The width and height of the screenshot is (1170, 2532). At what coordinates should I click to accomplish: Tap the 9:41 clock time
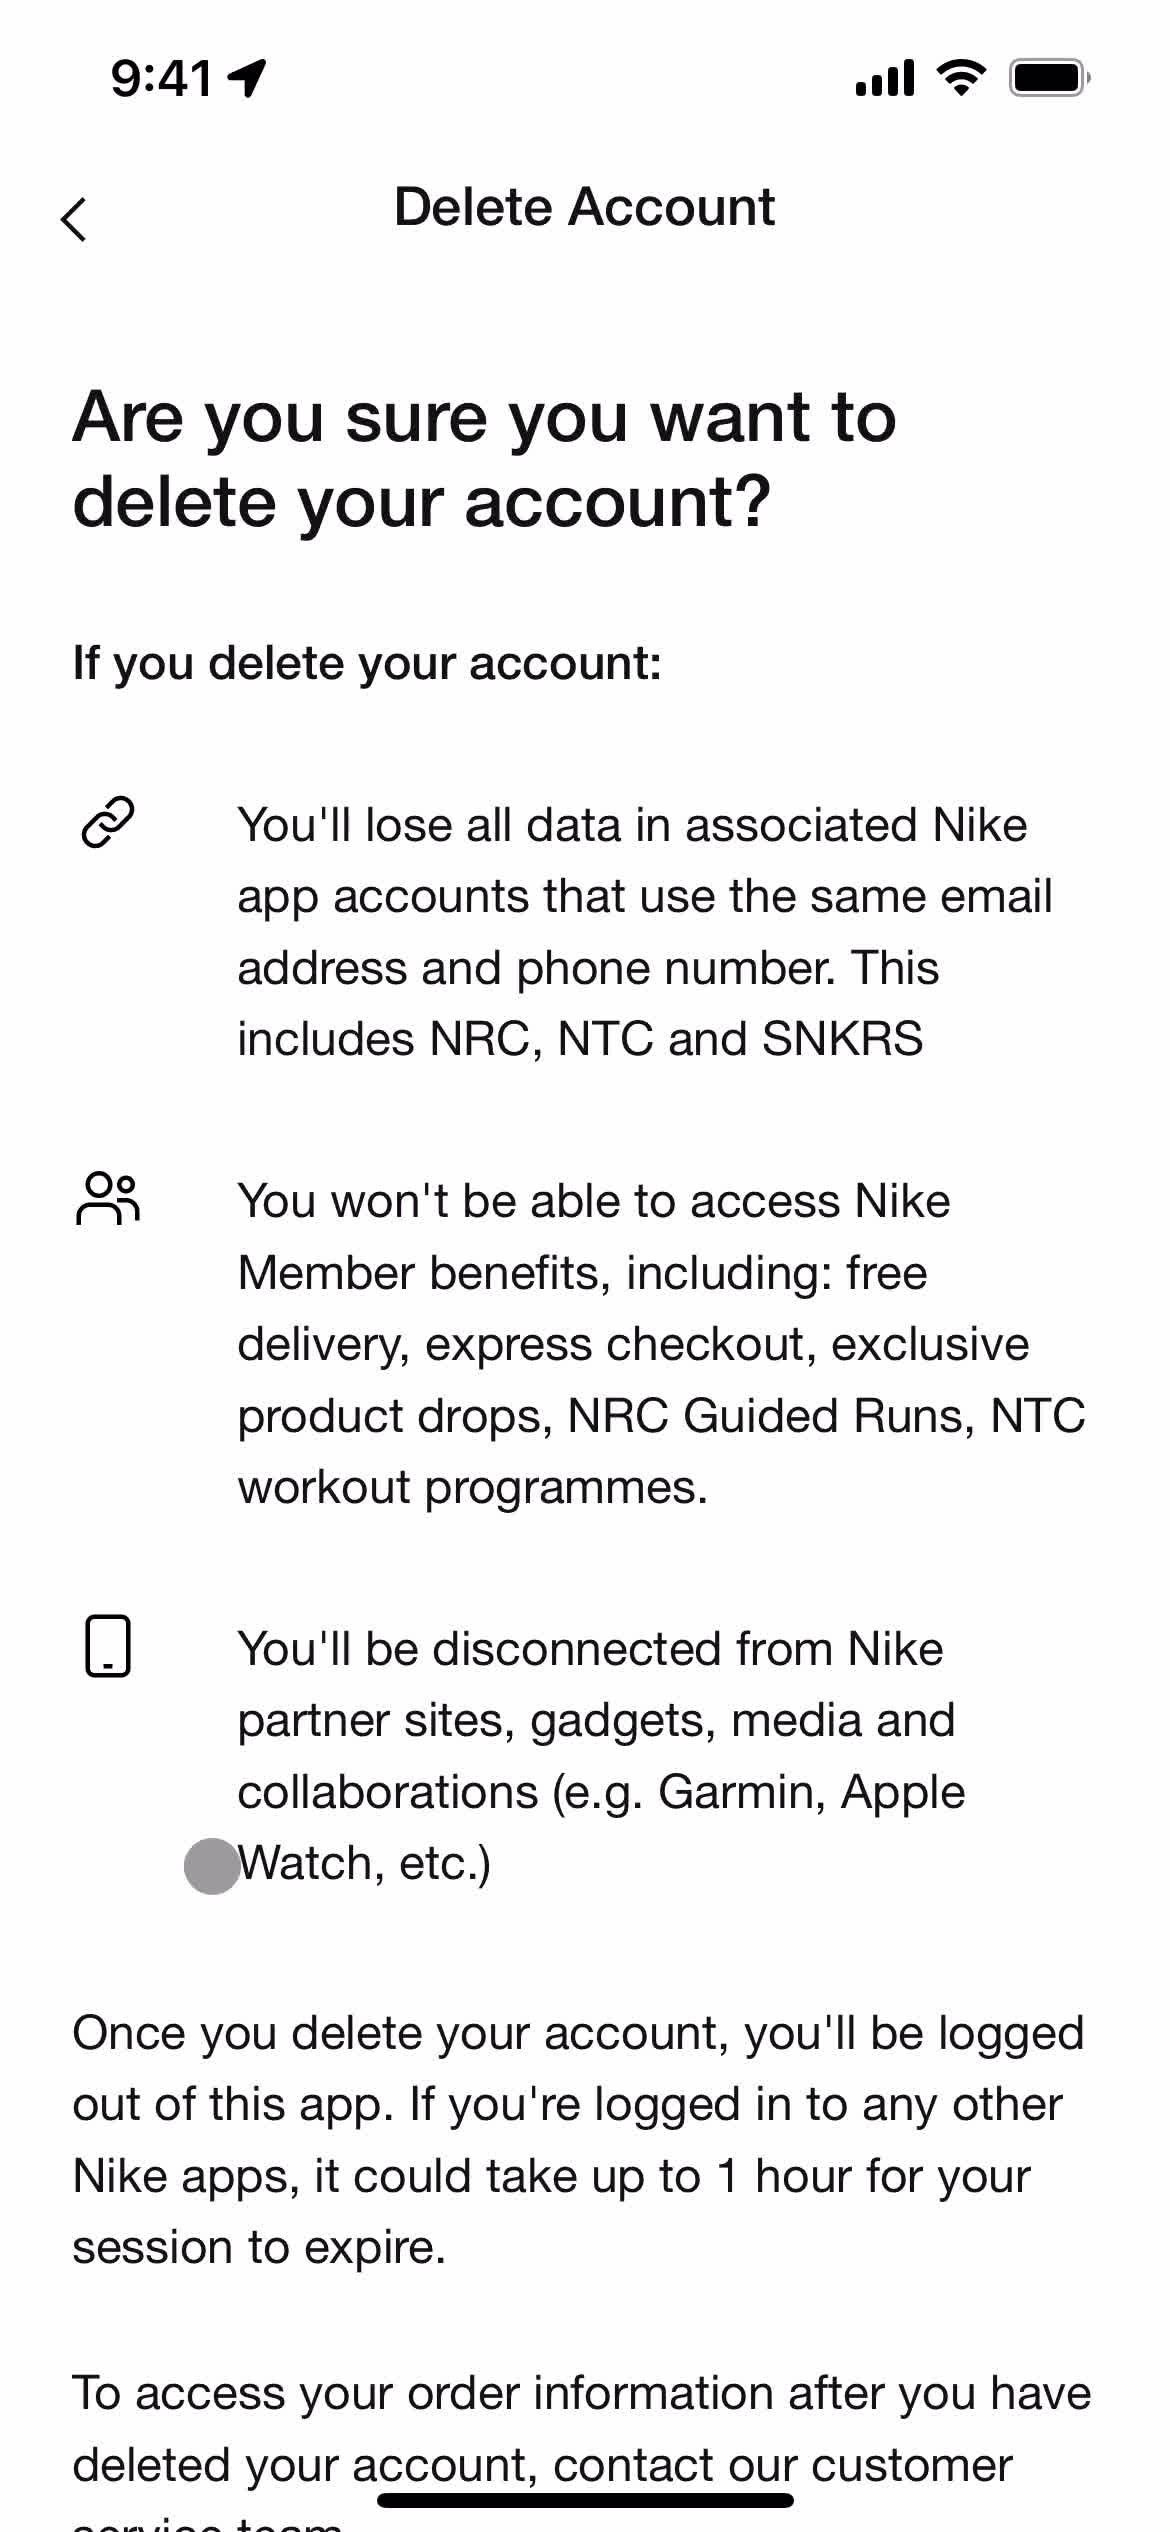coord(161,77)
